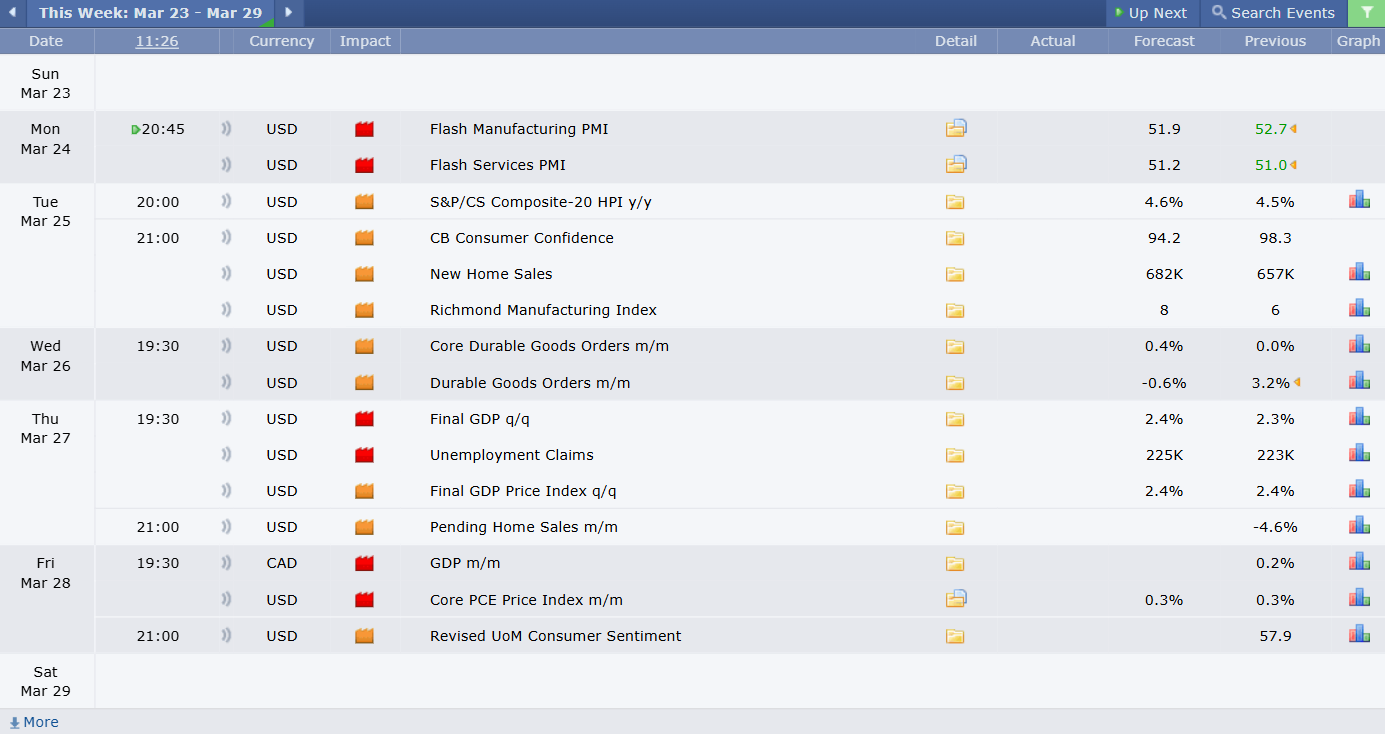This screenshot has height=734, width=1385.
Task: Open Search Events
Action: 1273,13
